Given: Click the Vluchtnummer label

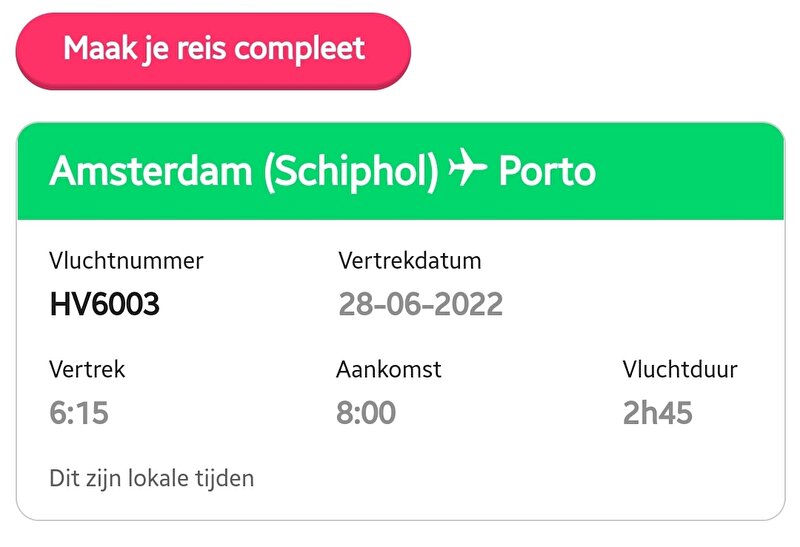Looking at the screenshot, I should [126, 261].
